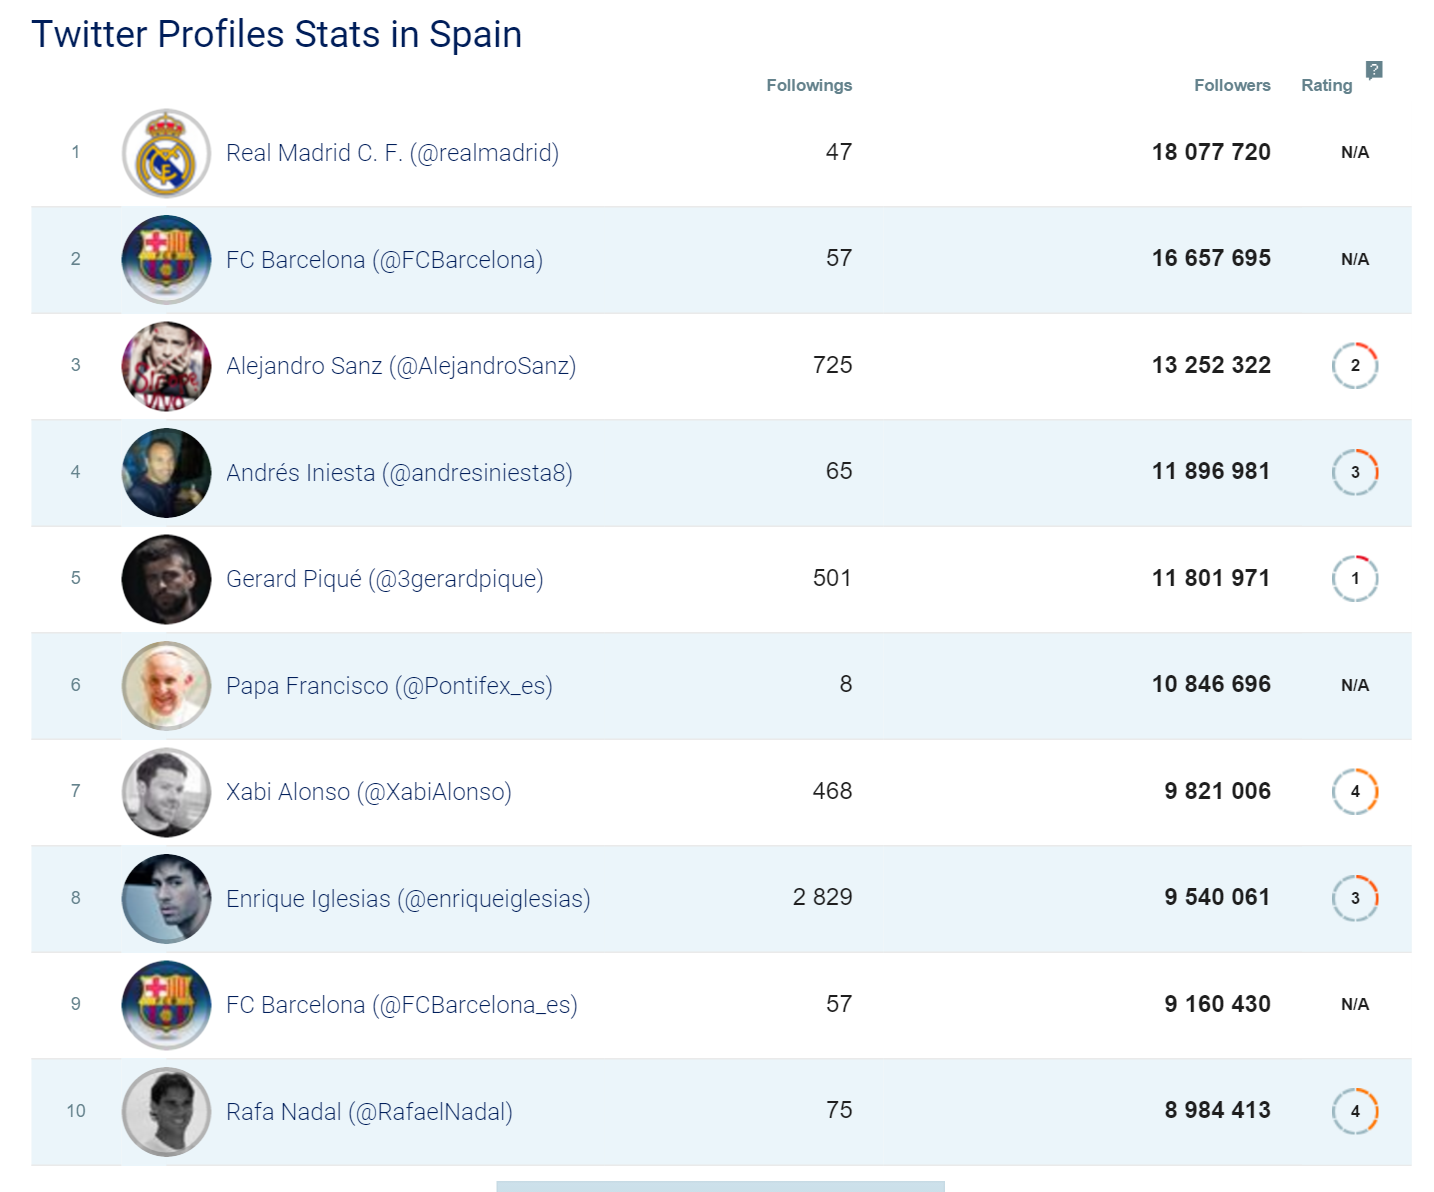This screenshot has width=1434, height=1192.
Task: Open Andrés Iniesta (@andresiniesta8) link
Action: point(399,473)
